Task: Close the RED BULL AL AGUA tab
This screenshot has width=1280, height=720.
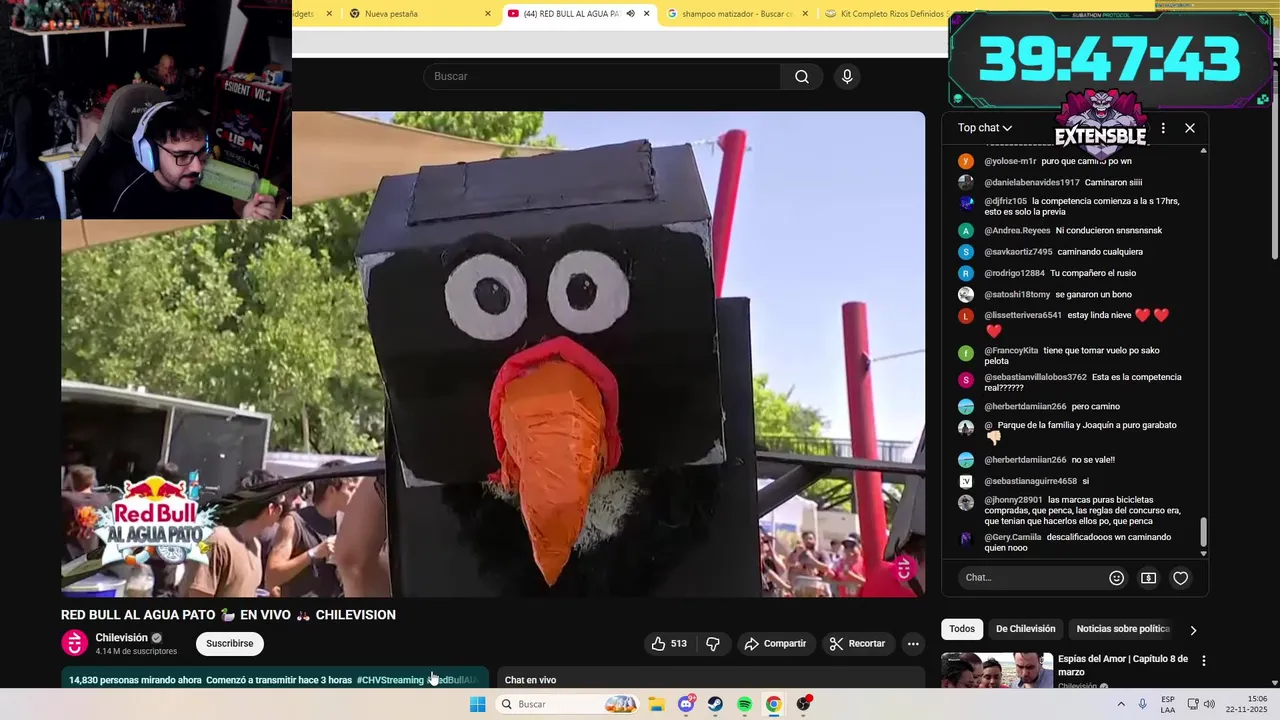Action: coord(647,14)
